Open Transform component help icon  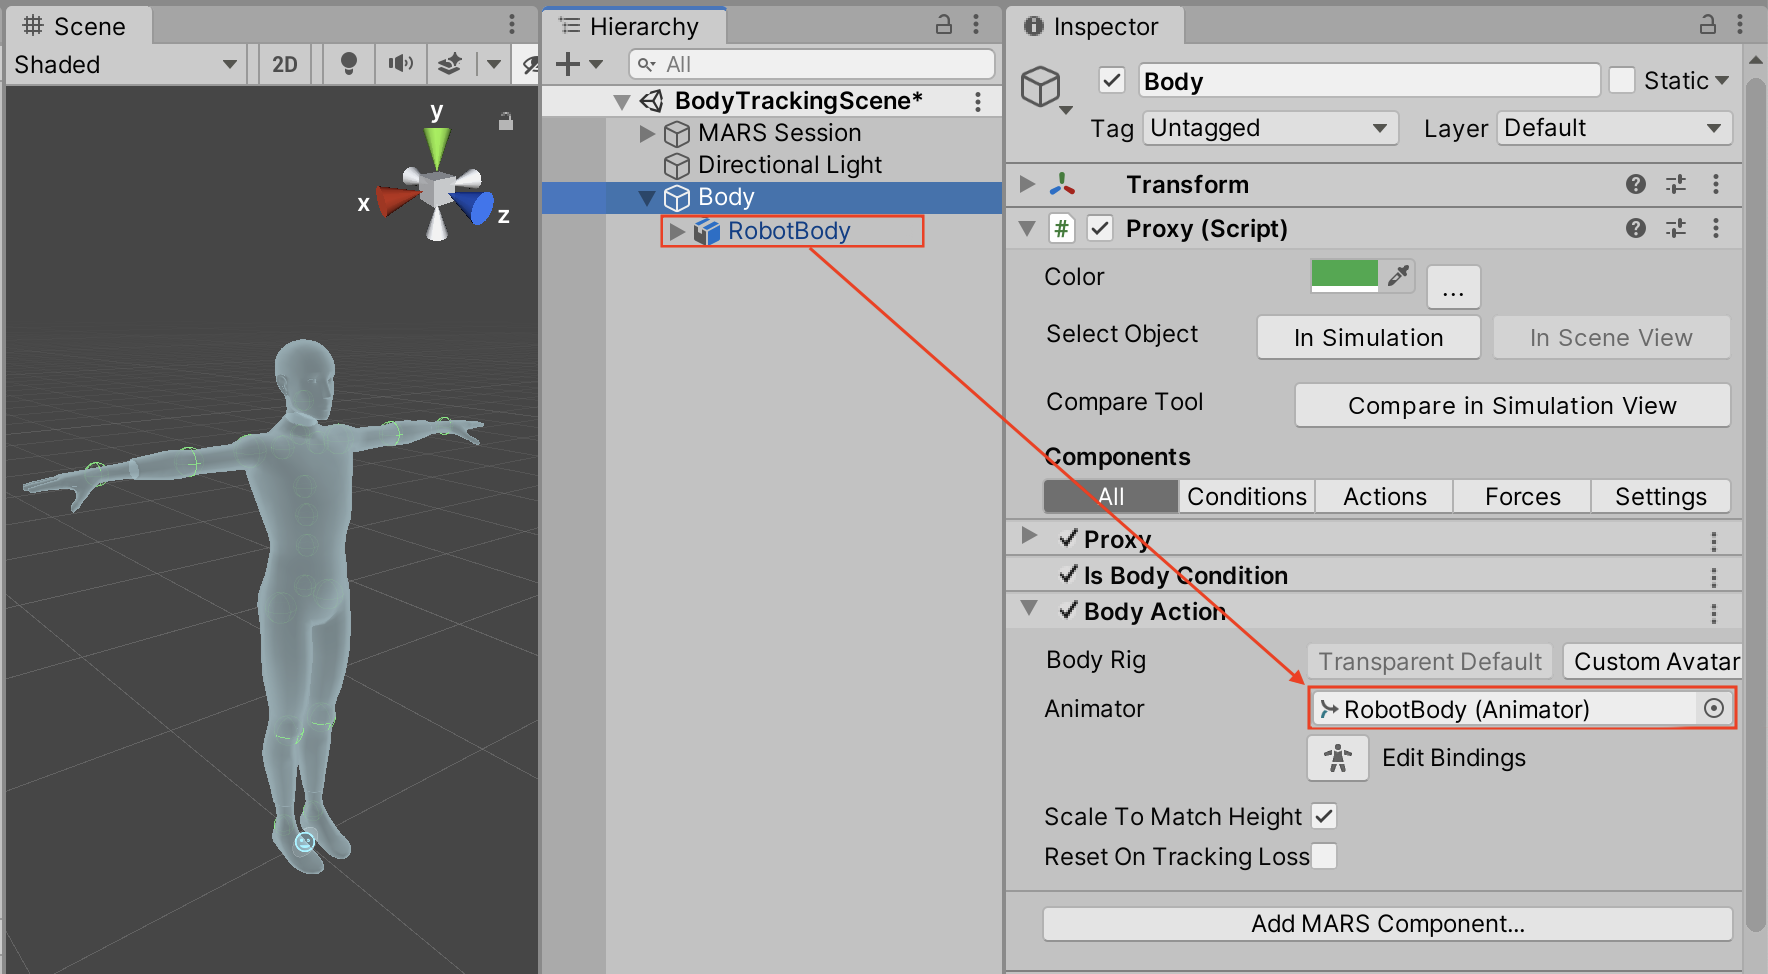click(1636, 184)
